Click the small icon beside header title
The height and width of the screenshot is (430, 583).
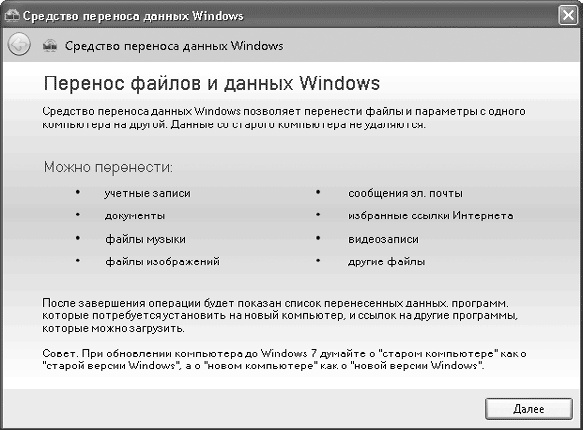tap(50, 46)
